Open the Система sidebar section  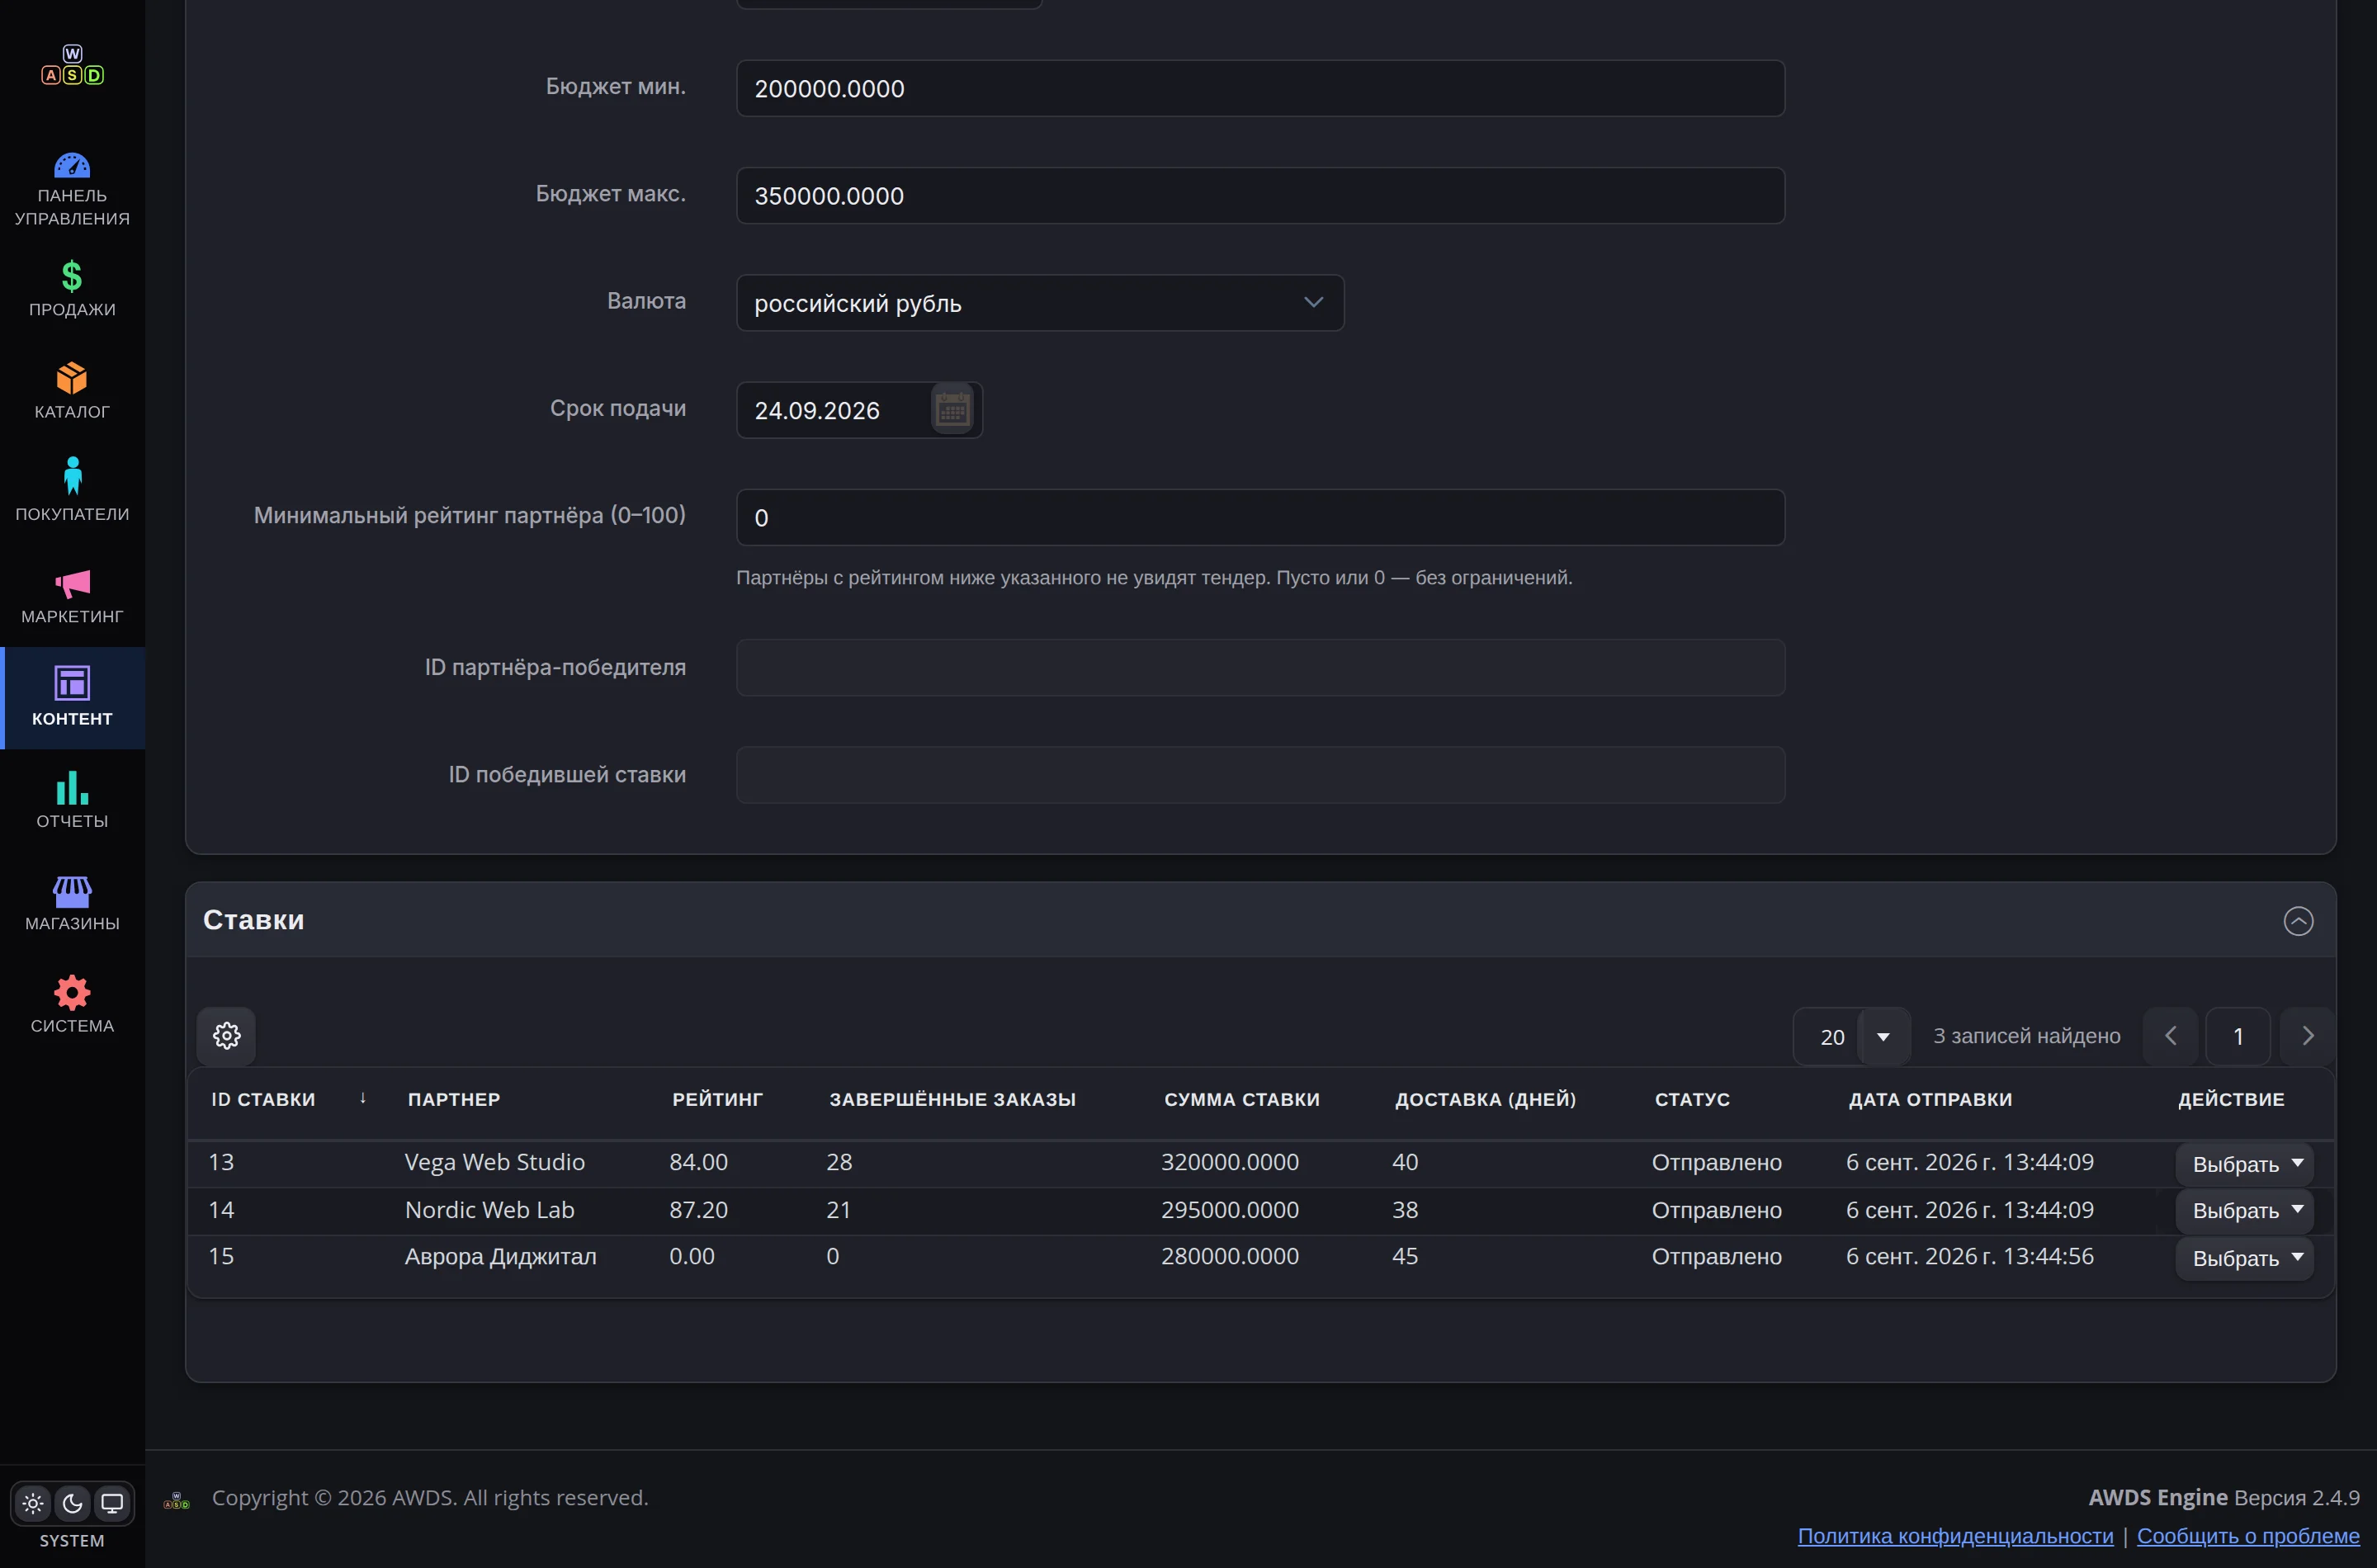[x=72, y=1005]
